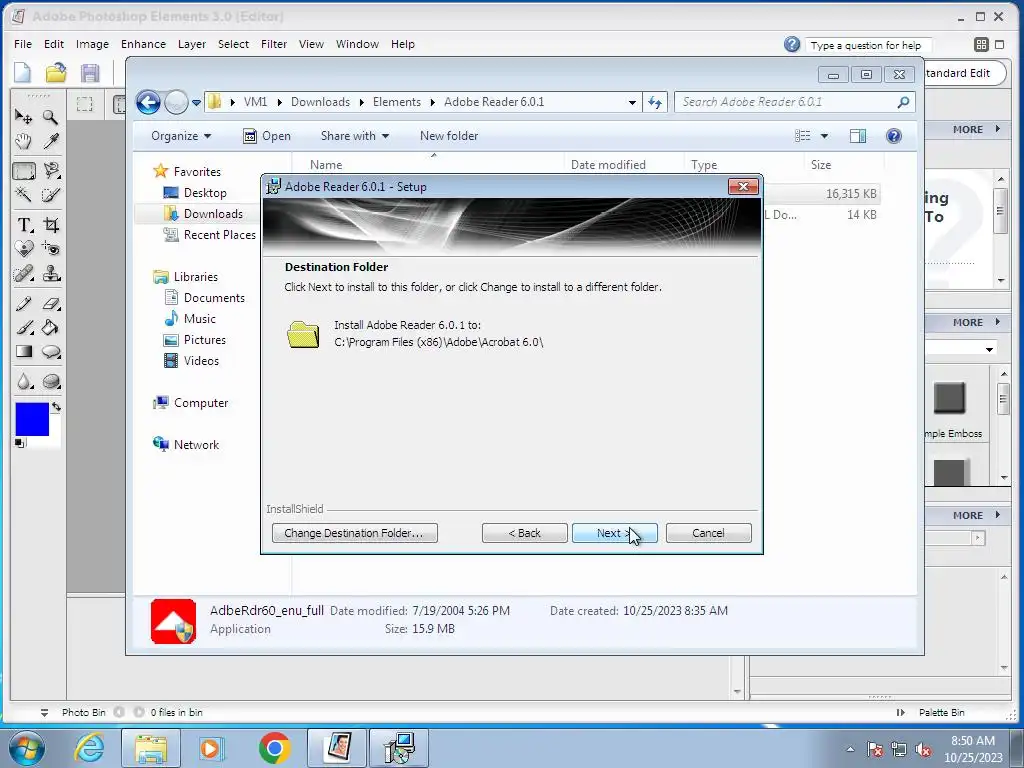This screenshot has height=768, width=1024.
Task: Open Internet Explorer from the taskbar
Action: click(x=89, y=748)
